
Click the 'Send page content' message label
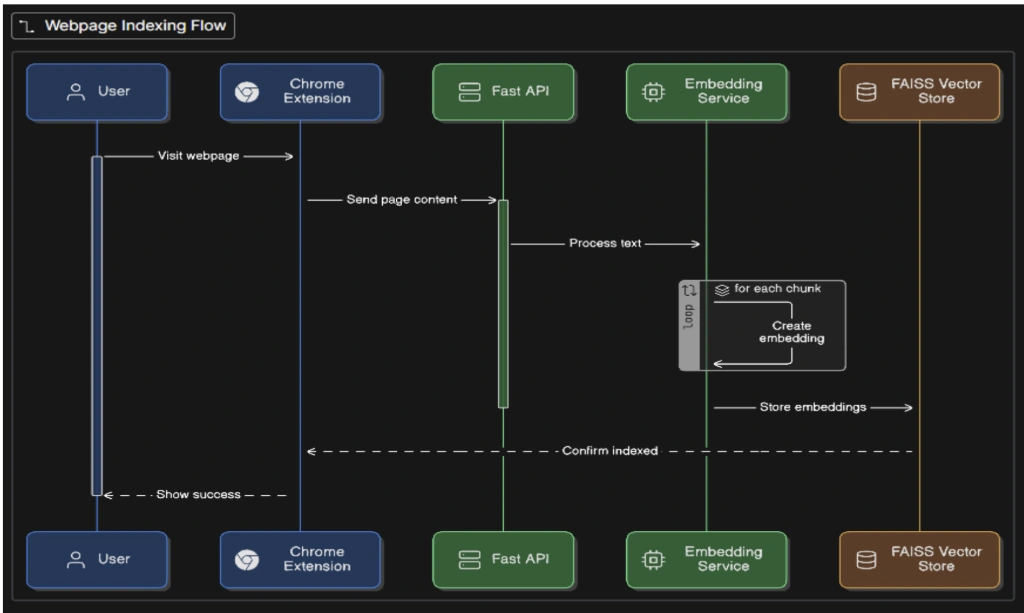pyautogui.click(x=402, y=200)
